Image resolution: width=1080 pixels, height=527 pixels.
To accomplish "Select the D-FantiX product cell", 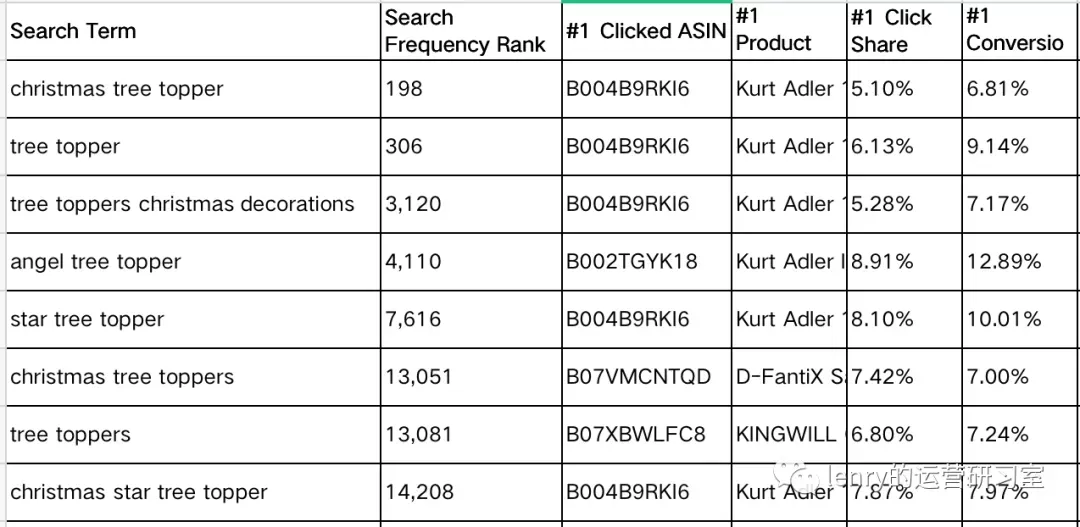I will (789, 377).
